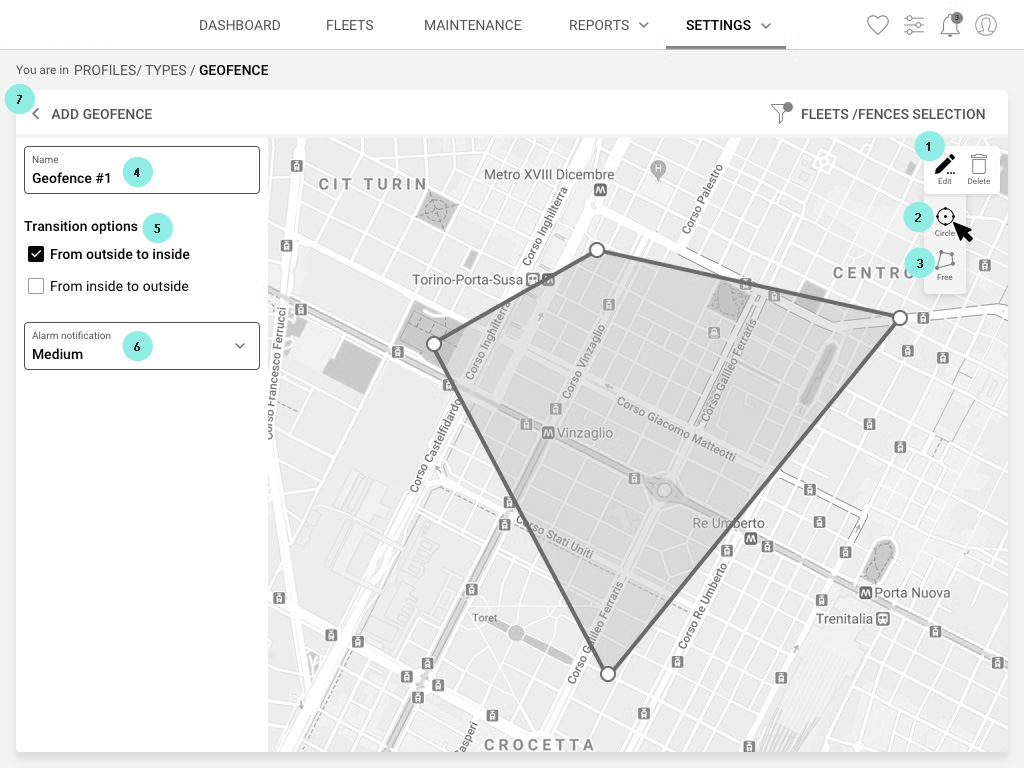Go back using the Add Geofence chevron
1024x768 pixels.
click(x=36, y=114)
